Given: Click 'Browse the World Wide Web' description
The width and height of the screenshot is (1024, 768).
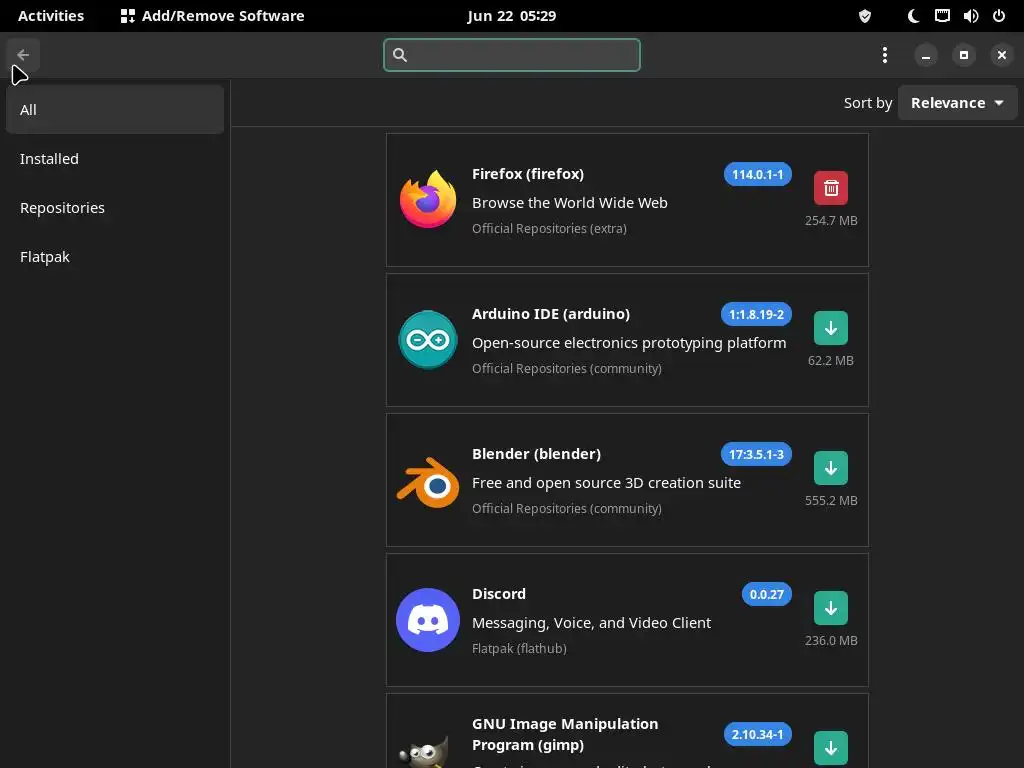Looking at the screenshot, I should 569,203.
